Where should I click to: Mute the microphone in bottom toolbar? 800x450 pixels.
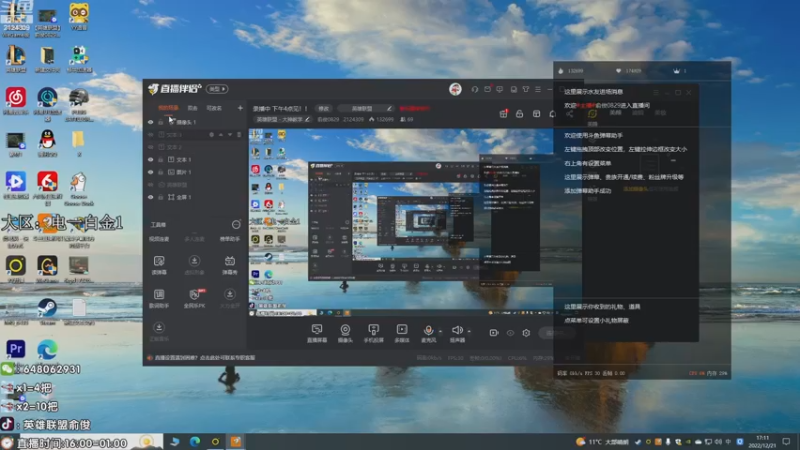429,333
